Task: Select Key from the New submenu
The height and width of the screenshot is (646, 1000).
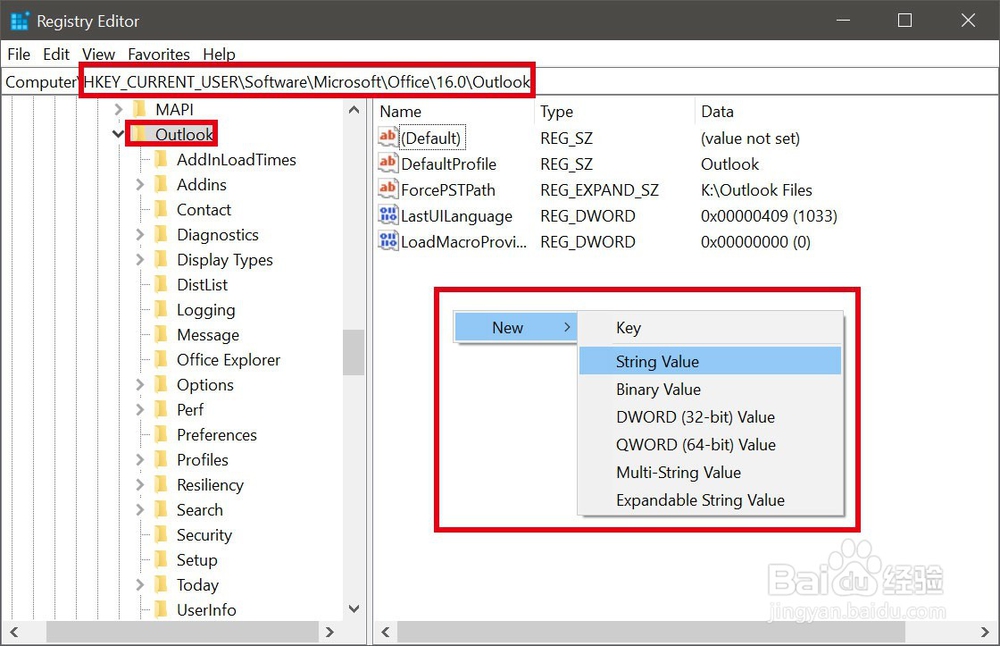Action: point(710,328)
